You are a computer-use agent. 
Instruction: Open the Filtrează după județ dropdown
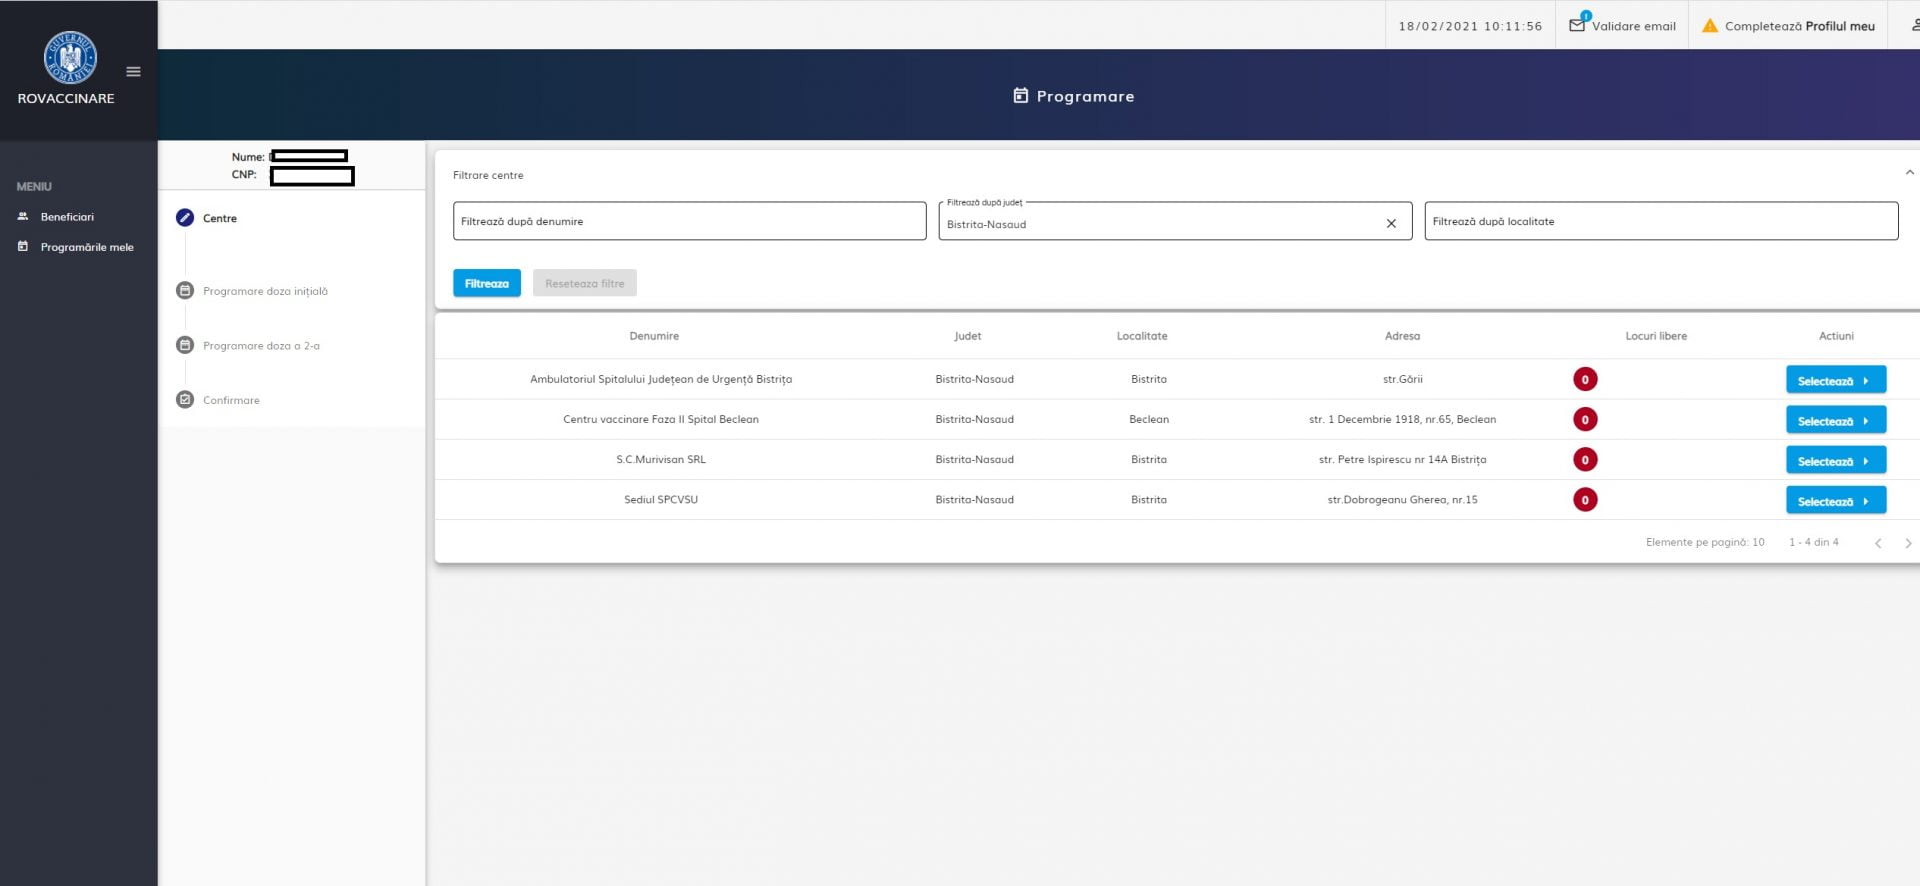[1175, 222]
